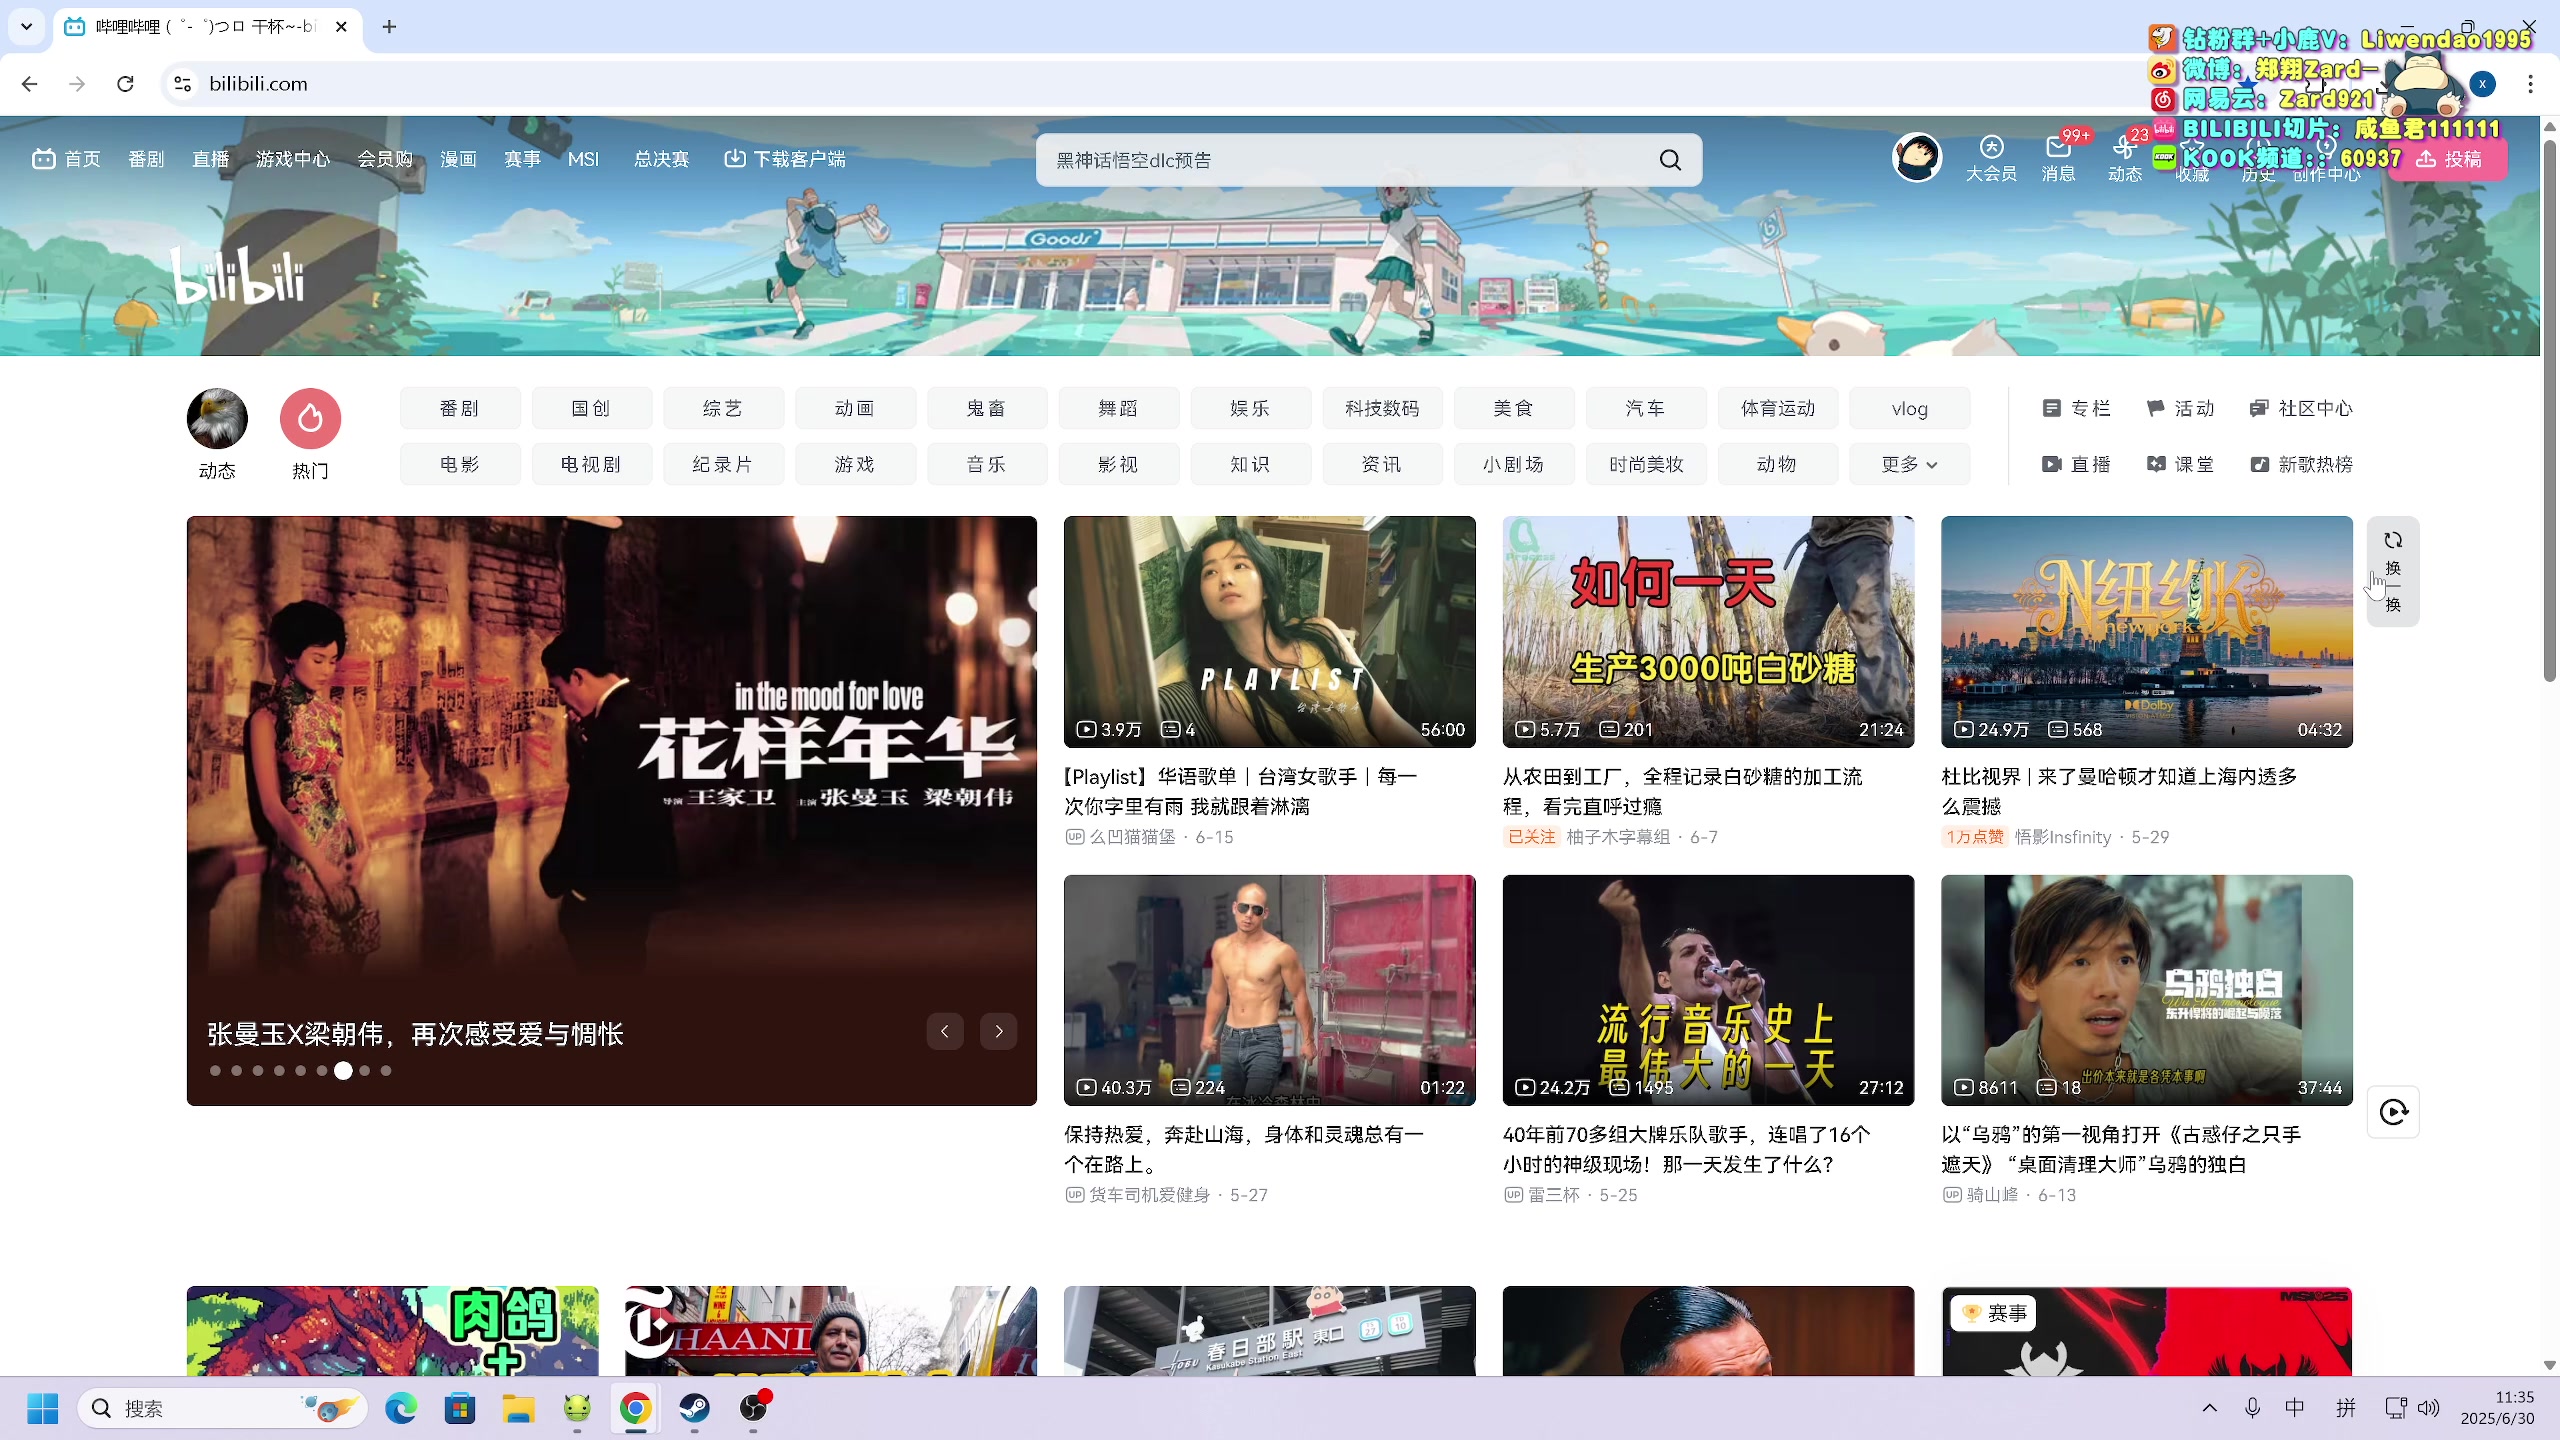The image size is (2560, 1440).
Task: Open uploader 柚子木字幕组 link
Action: tap(1618, 837)
